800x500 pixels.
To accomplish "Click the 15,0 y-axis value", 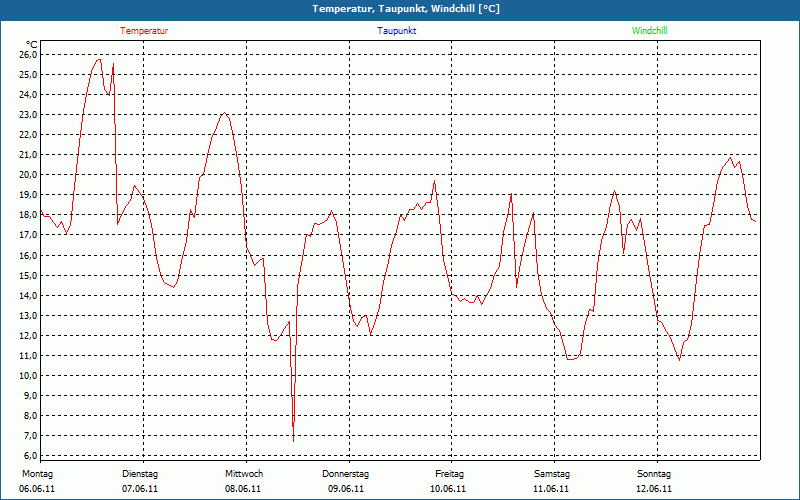I will point(28,276).
